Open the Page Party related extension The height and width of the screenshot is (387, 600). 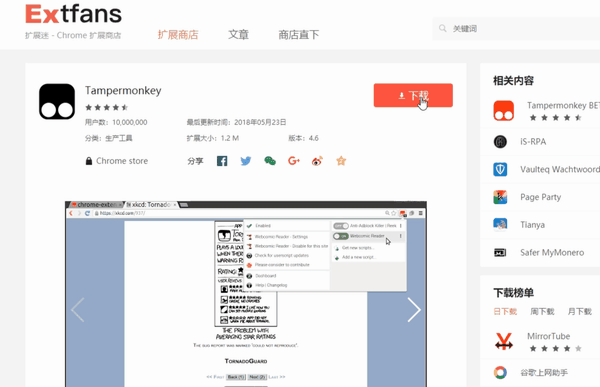point(540,197)
